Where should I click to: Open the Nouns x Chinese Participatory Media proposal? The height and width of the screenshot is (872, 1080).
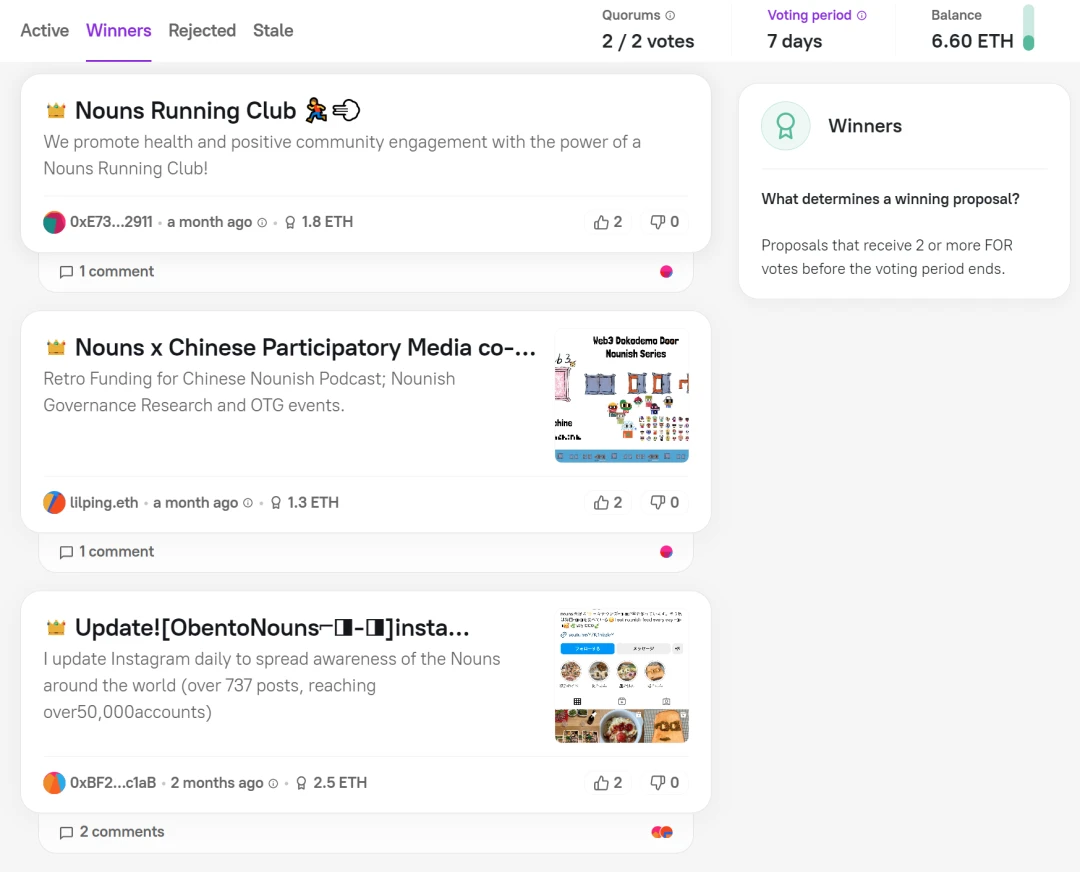pyautogui.click(x=305, y=348)
